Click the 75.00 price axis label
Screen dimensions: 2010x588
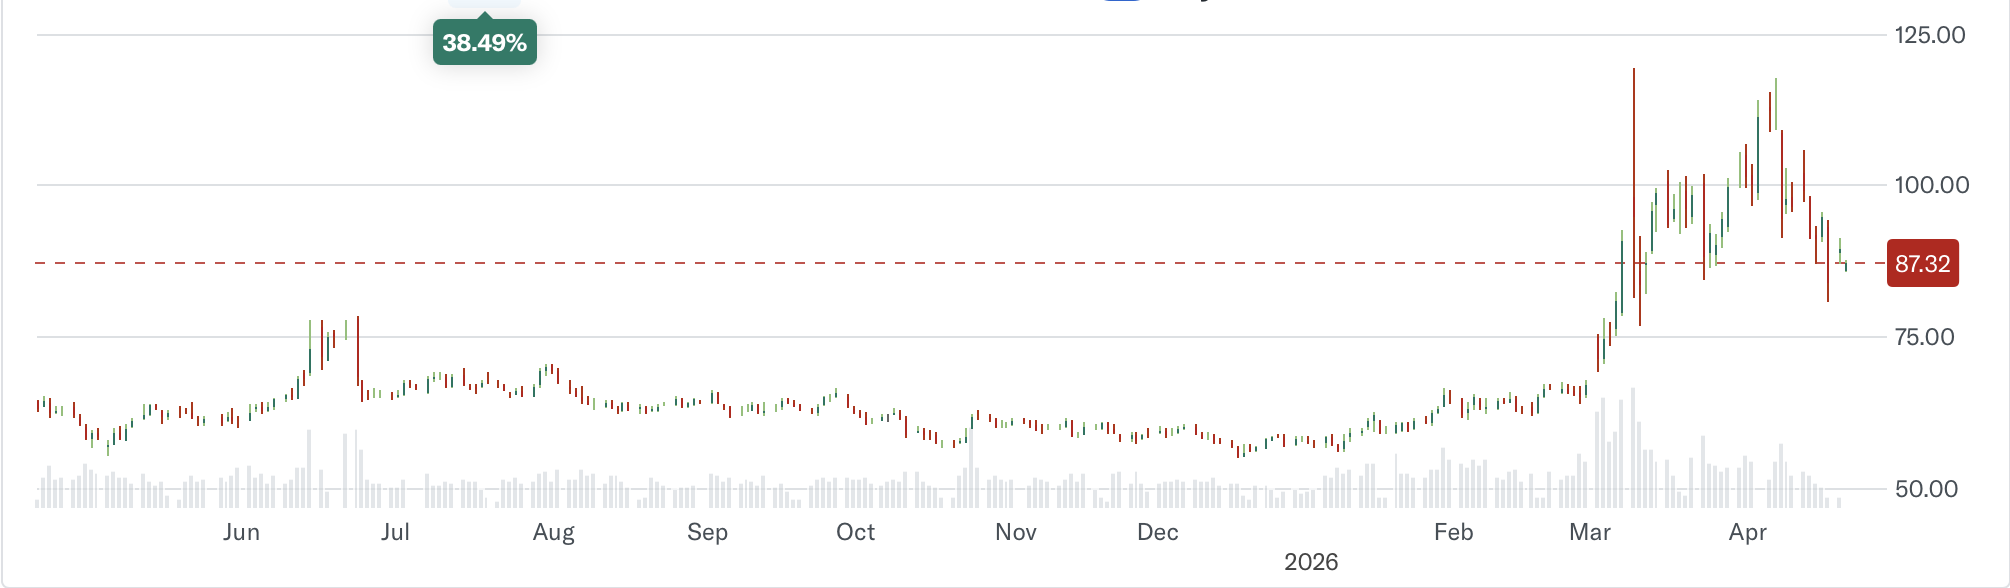point(1924,337)
